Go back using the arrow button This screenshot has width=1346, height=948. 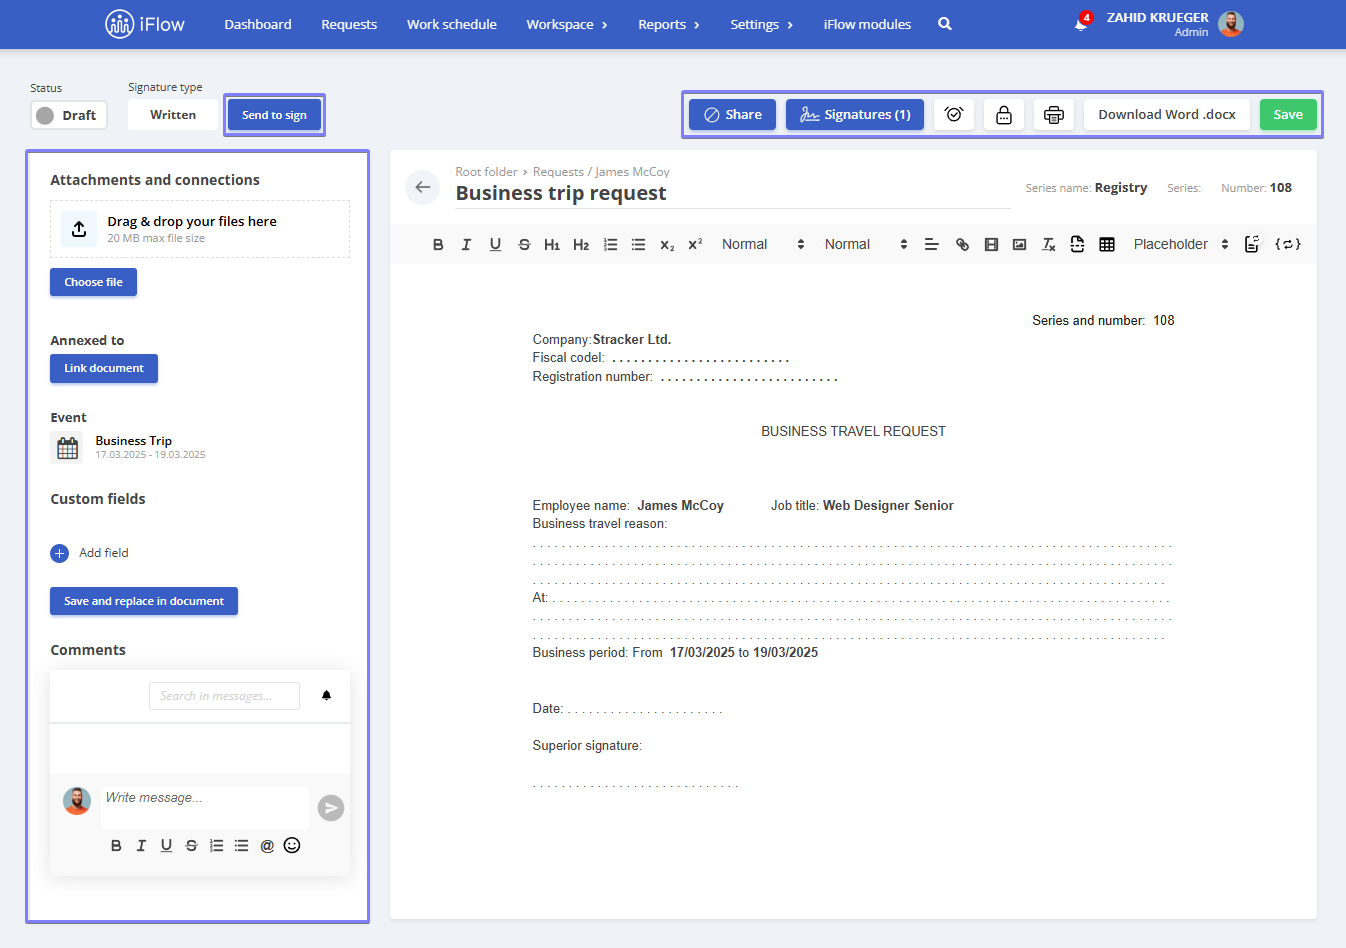click(423, 187)
